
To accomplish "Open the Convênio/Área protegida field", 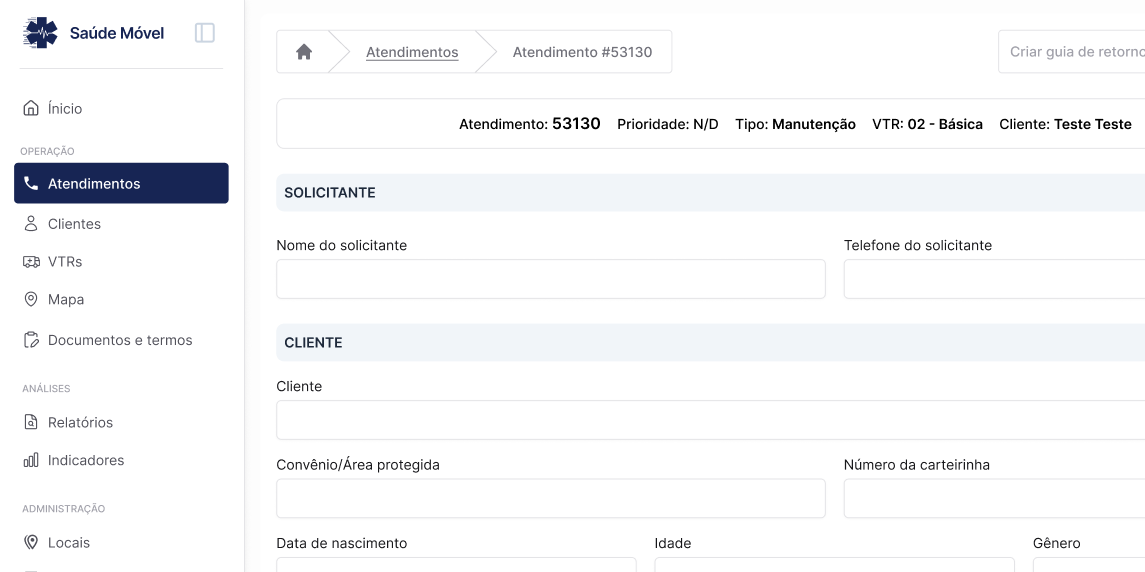I will pos(551,499).
